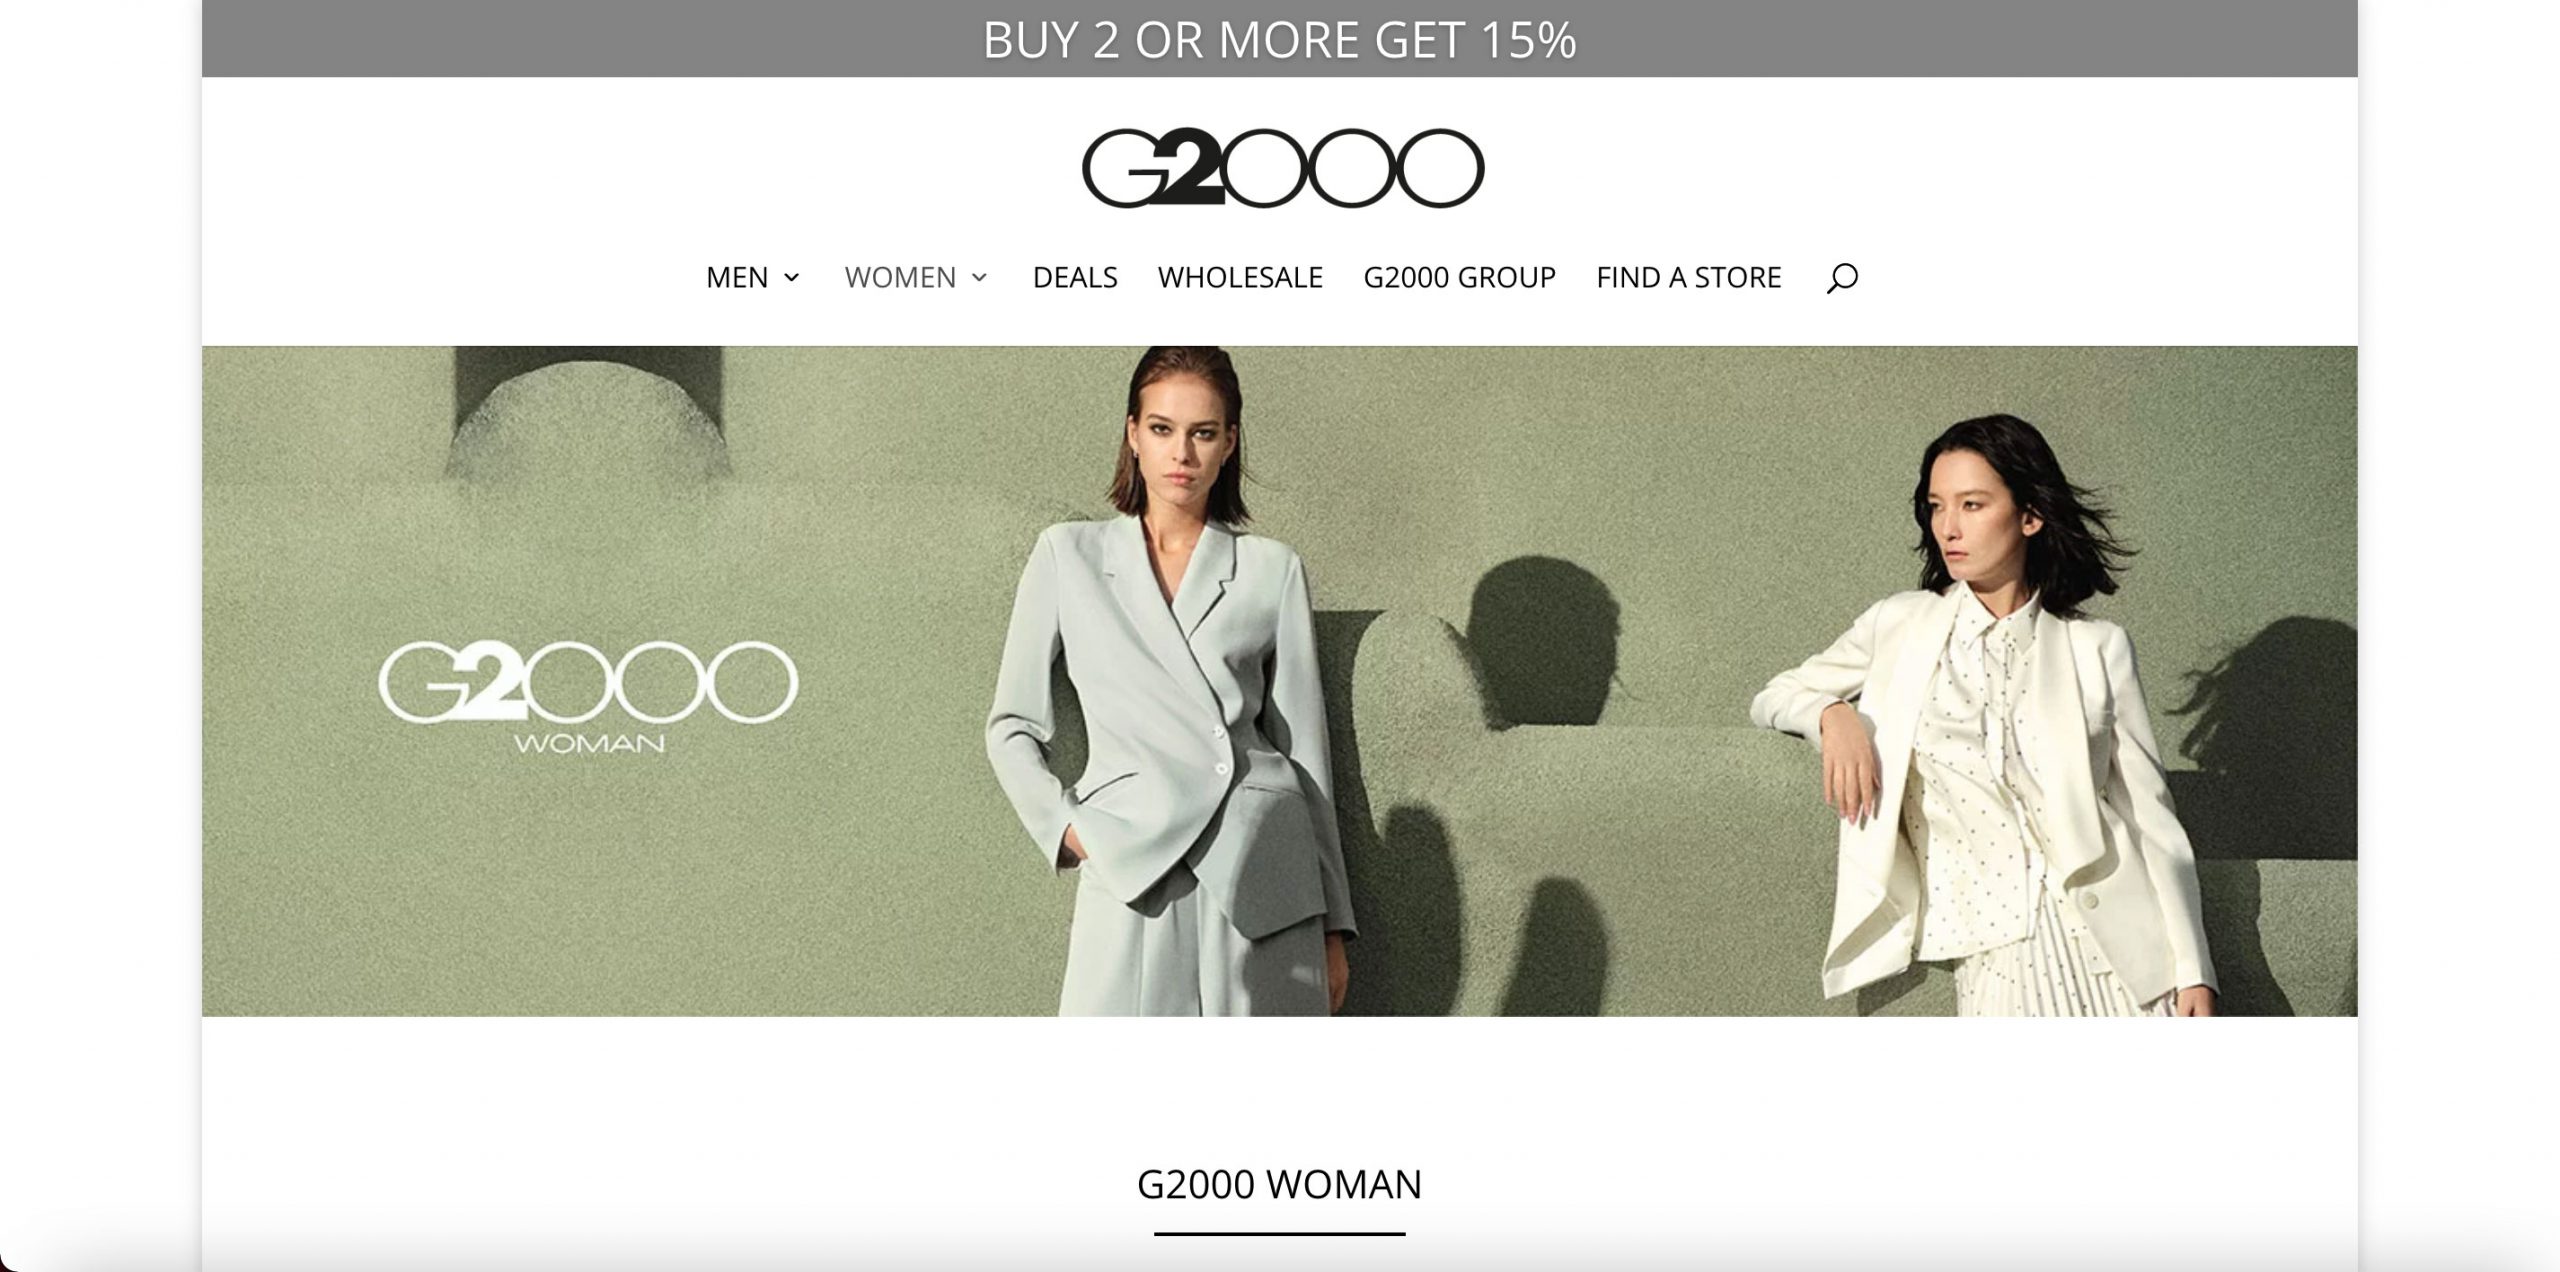Click model in light green suit
2560x1272 pixels.
pyautogui.click(x=1170, y=690)
